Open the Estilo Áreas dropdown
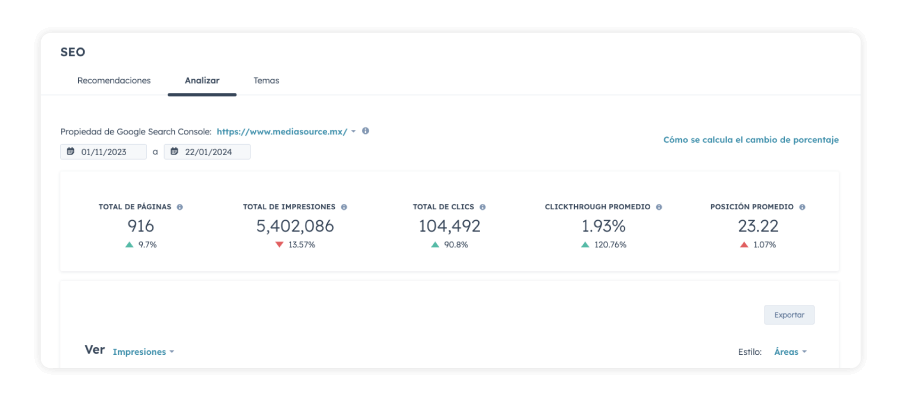Image resolution: width=901 pixels, height=401 pixels. 790,352
